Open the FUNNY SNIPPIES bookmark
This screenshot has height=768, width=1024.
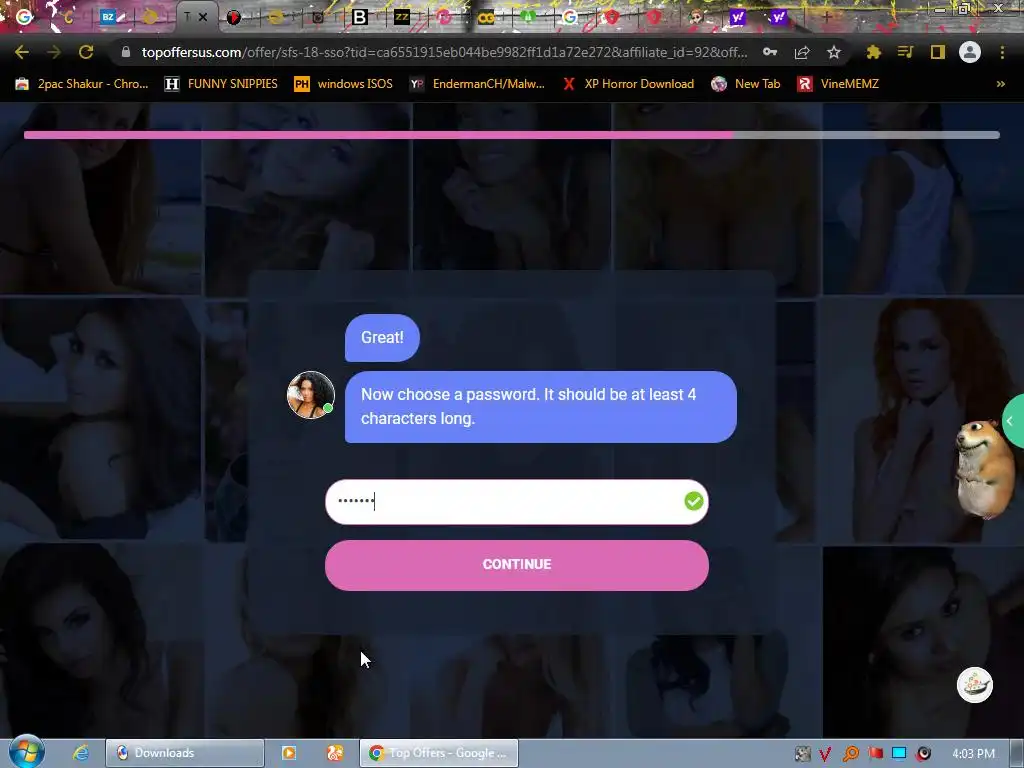[221, 84]
